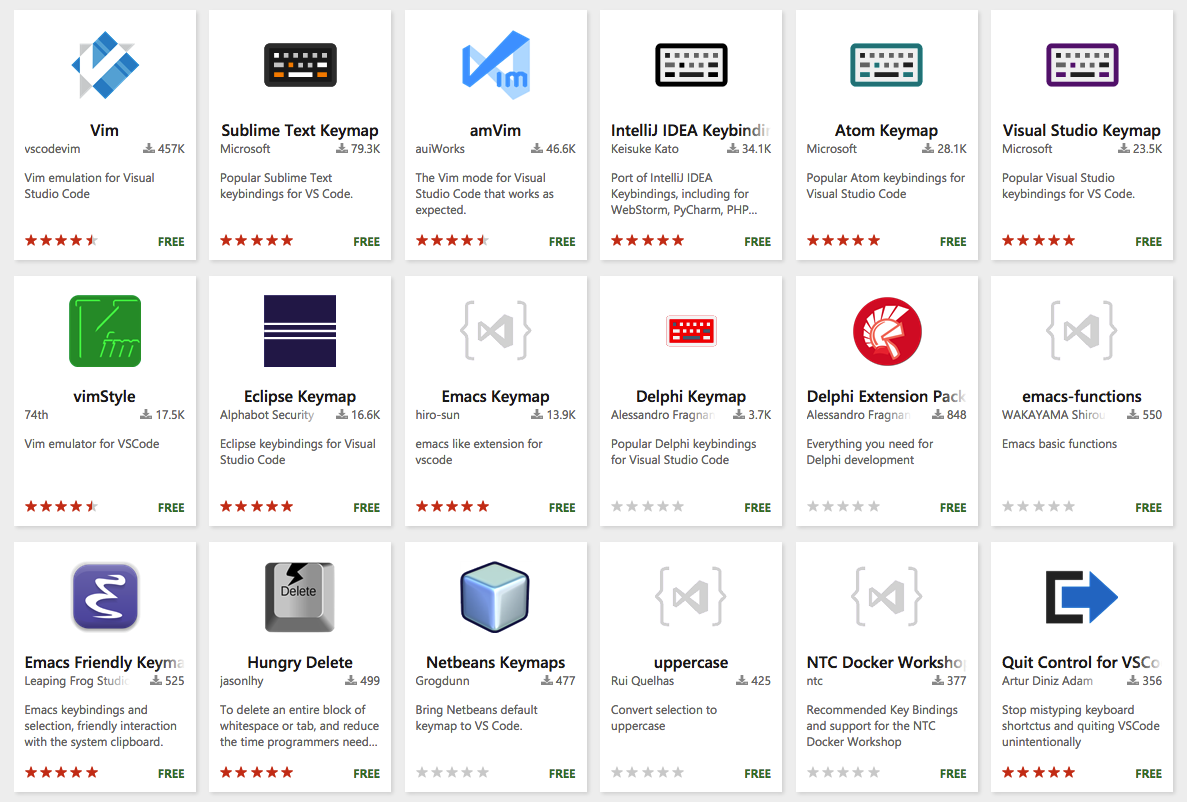Click the Netbeans Keymaps title
Viewport: 1187px width, 802px height.
(x=496, y=662)
